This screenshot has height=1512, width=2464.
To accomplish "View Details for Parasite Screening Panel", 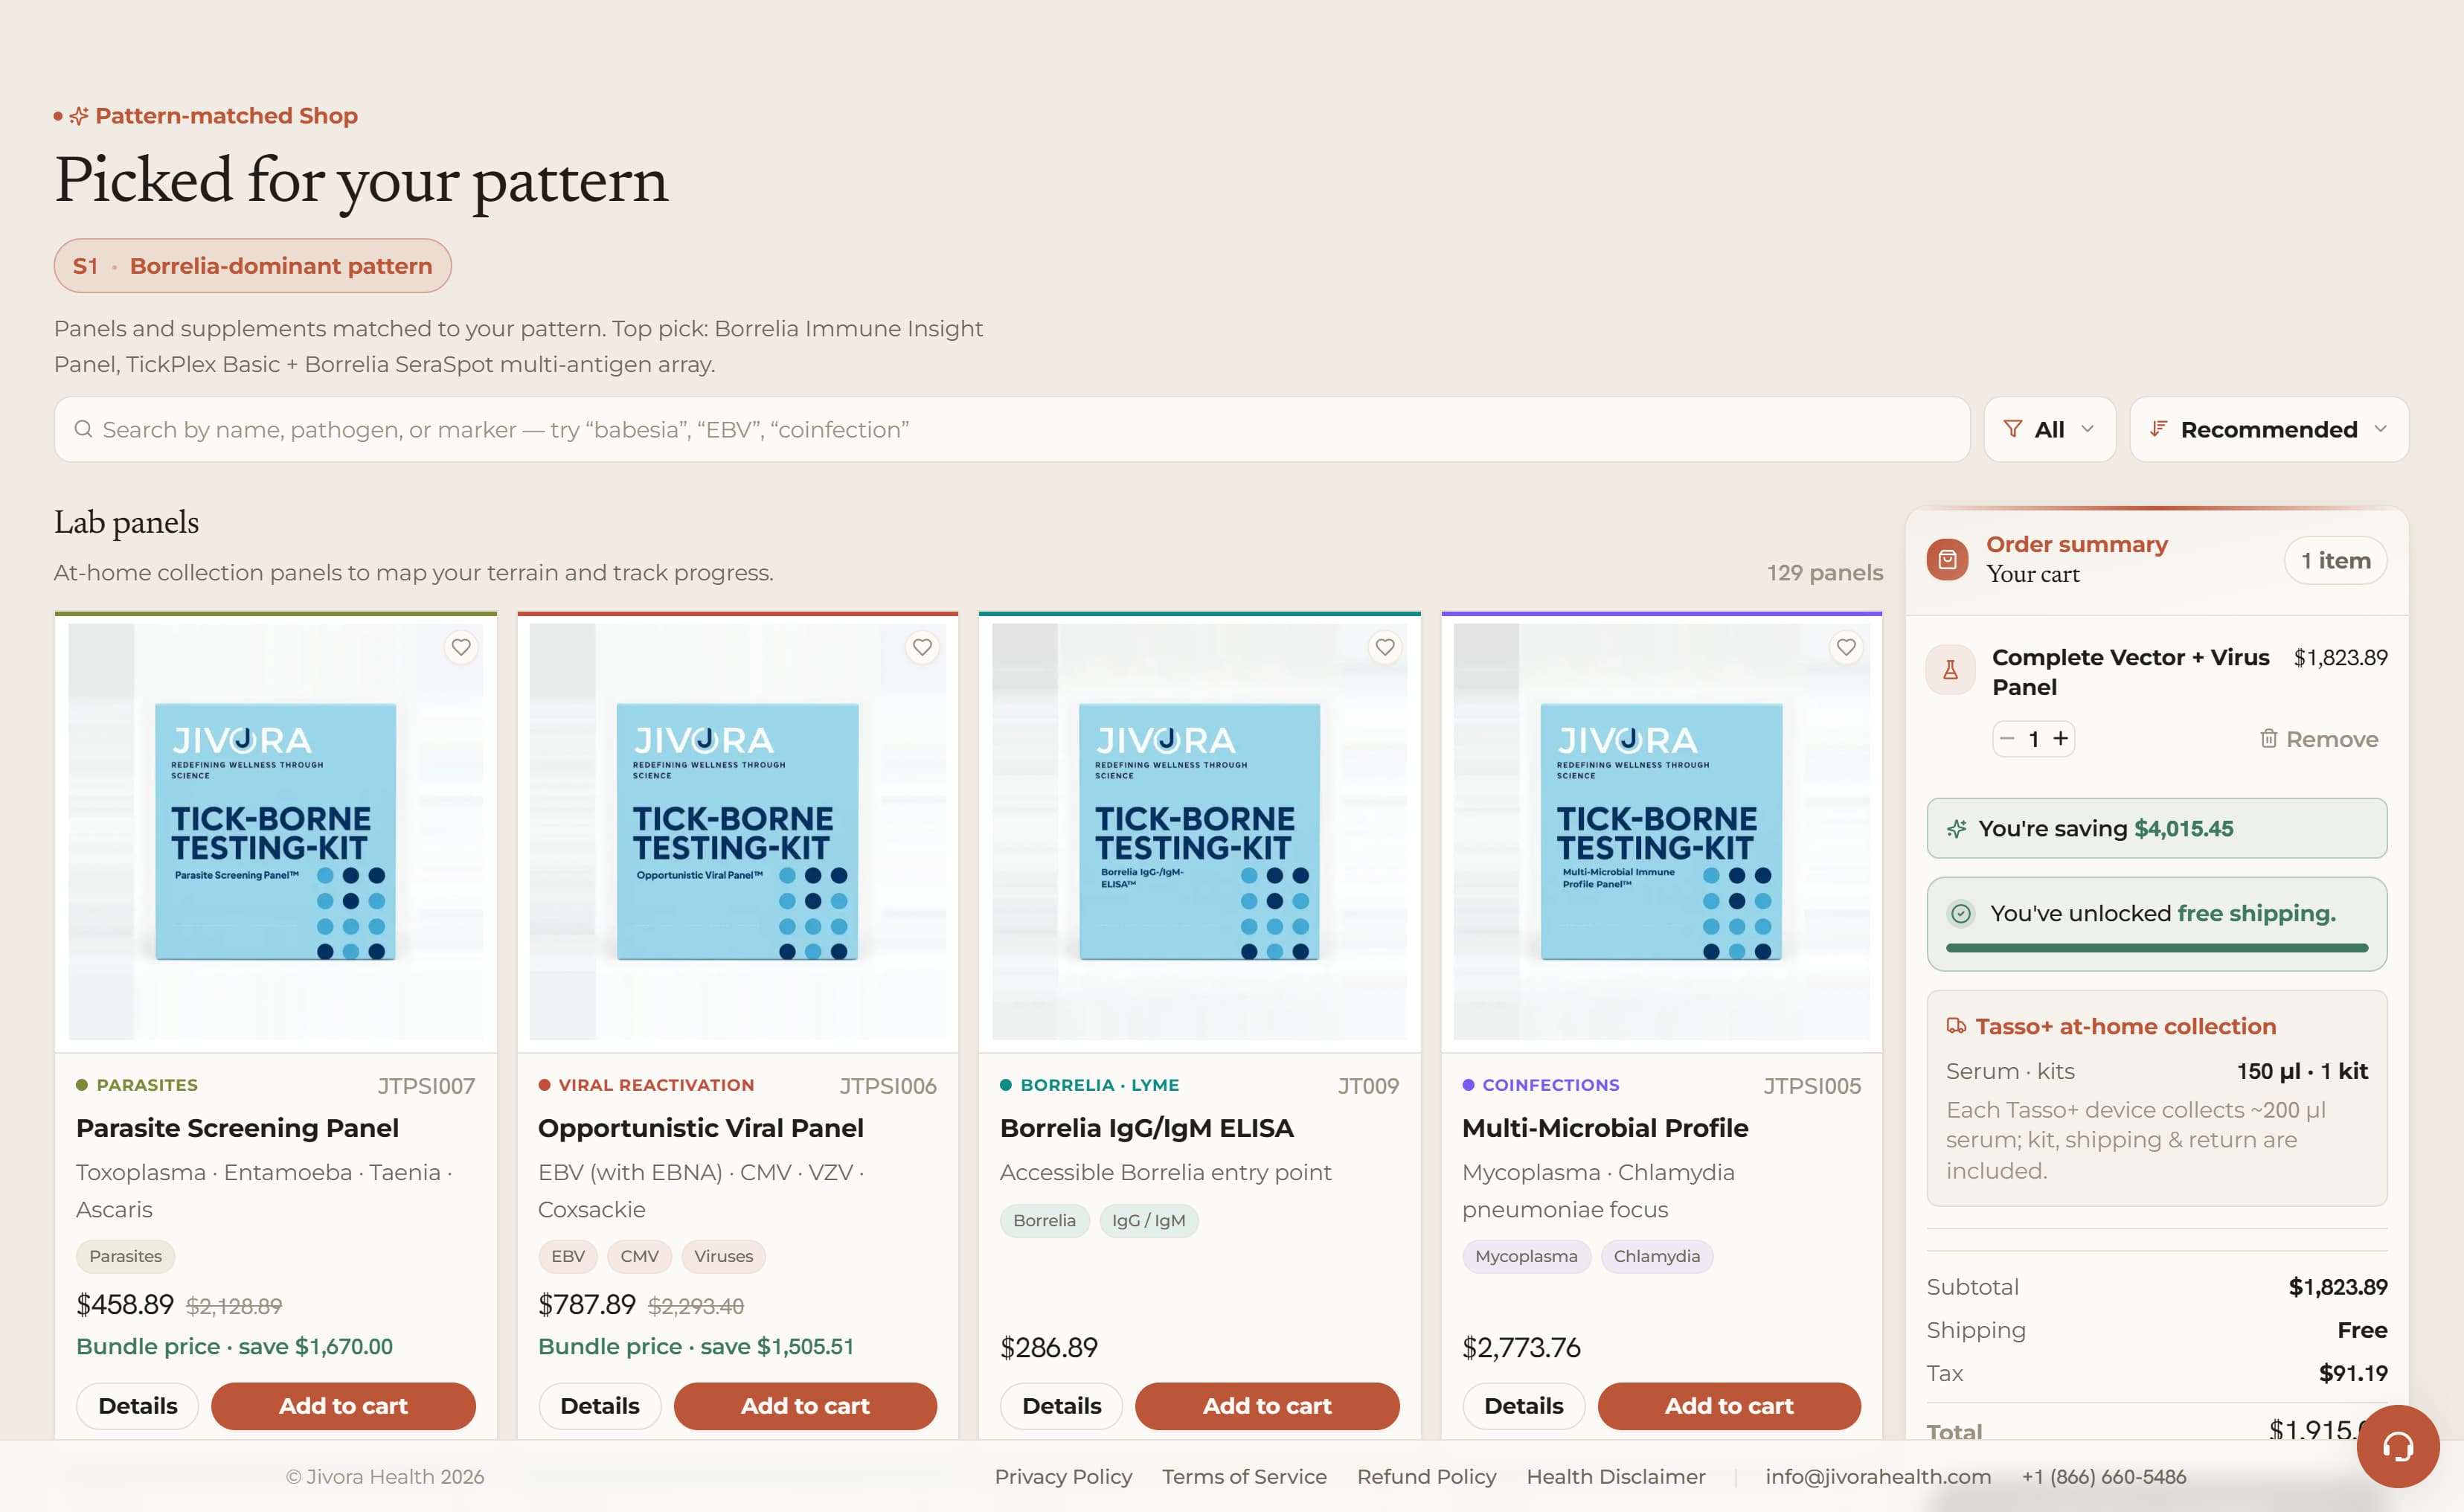I will (138, 1406).
